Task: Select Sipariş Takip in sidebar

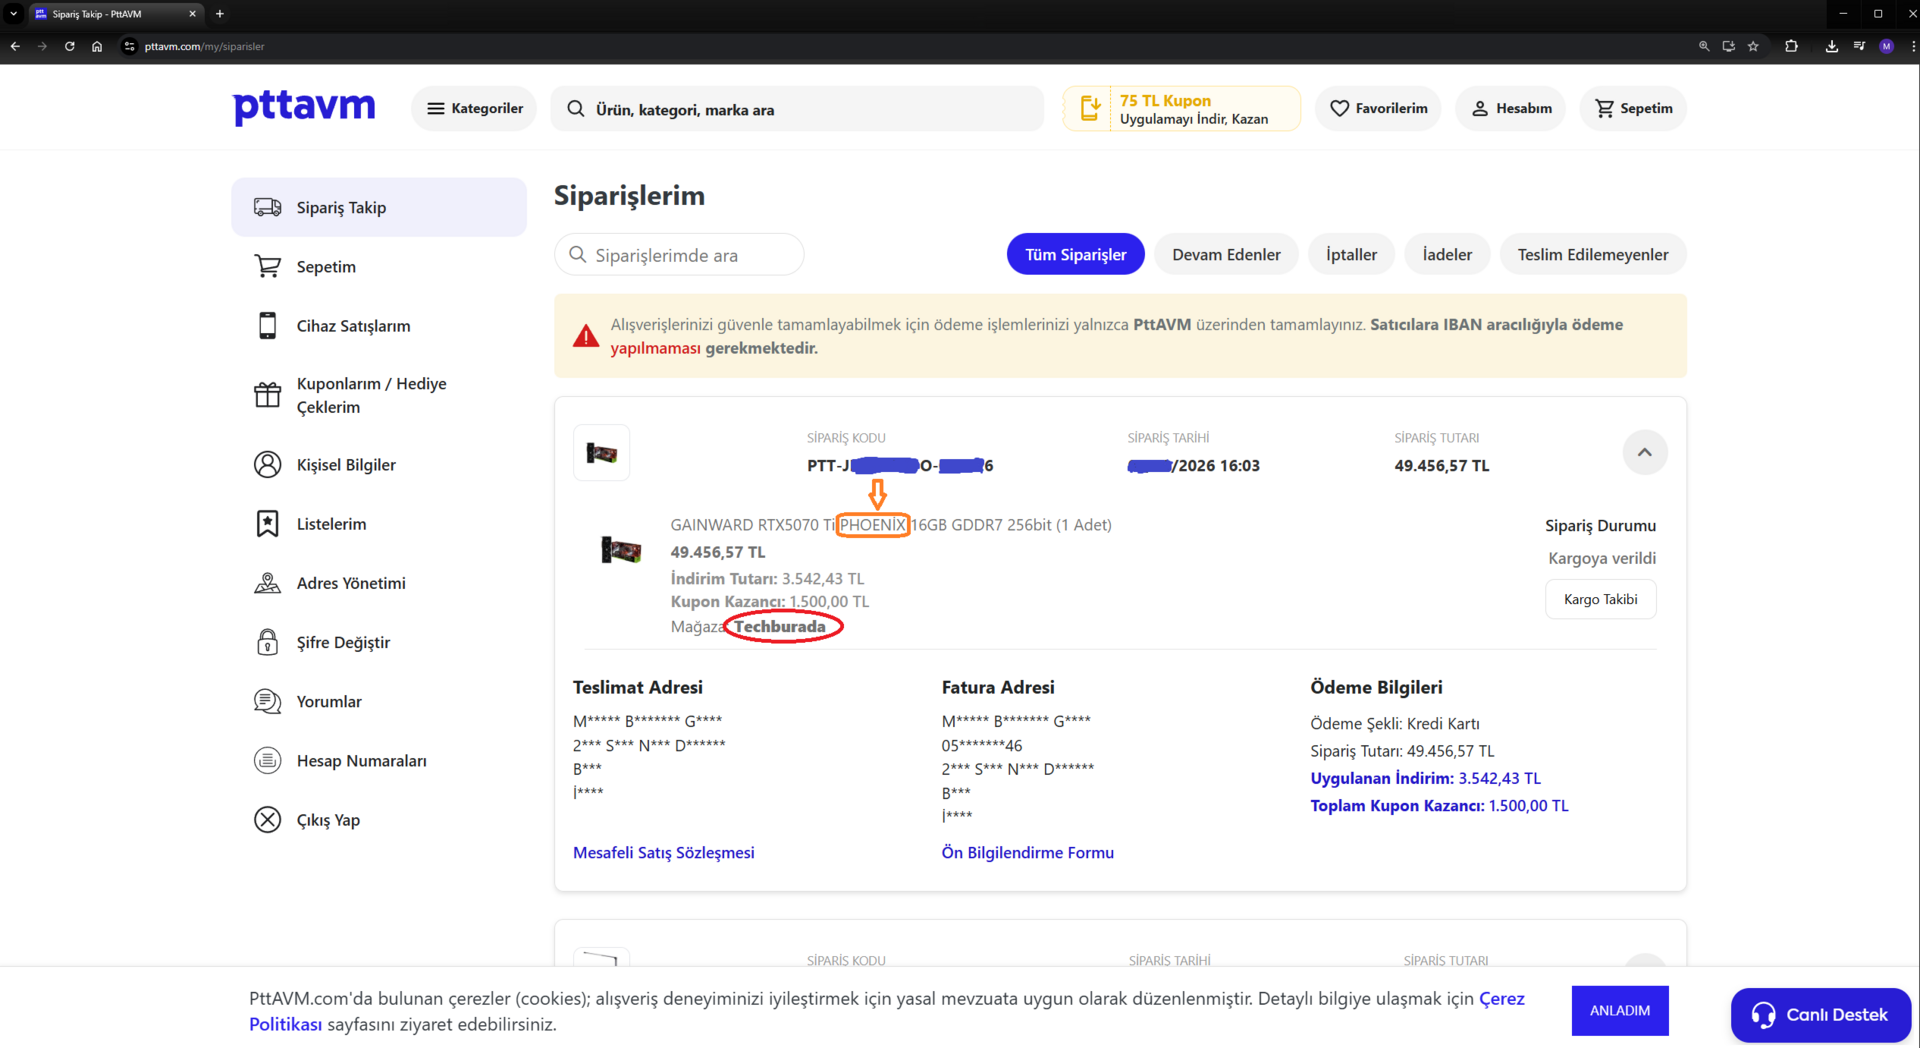Action: pos(379,207)
